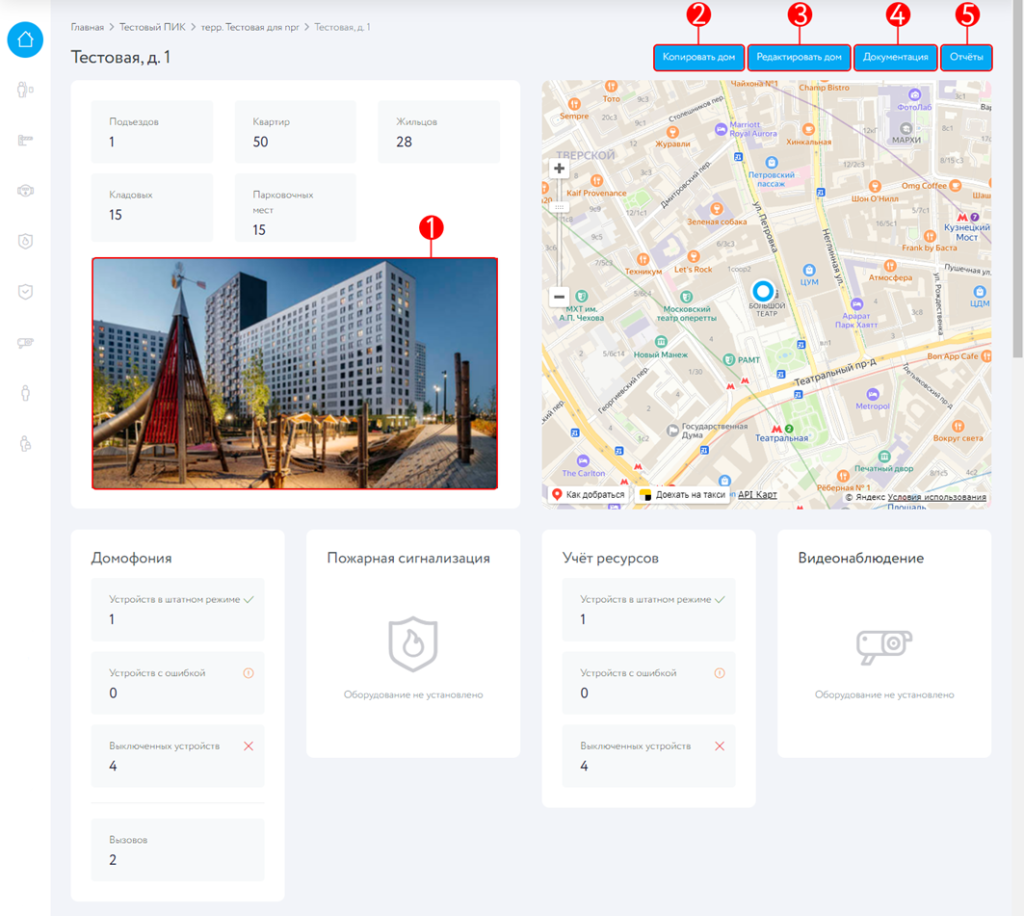Click the checkmark shield sidebar icon
This screenshot has width=1024, height=916.
pos(25,291)
